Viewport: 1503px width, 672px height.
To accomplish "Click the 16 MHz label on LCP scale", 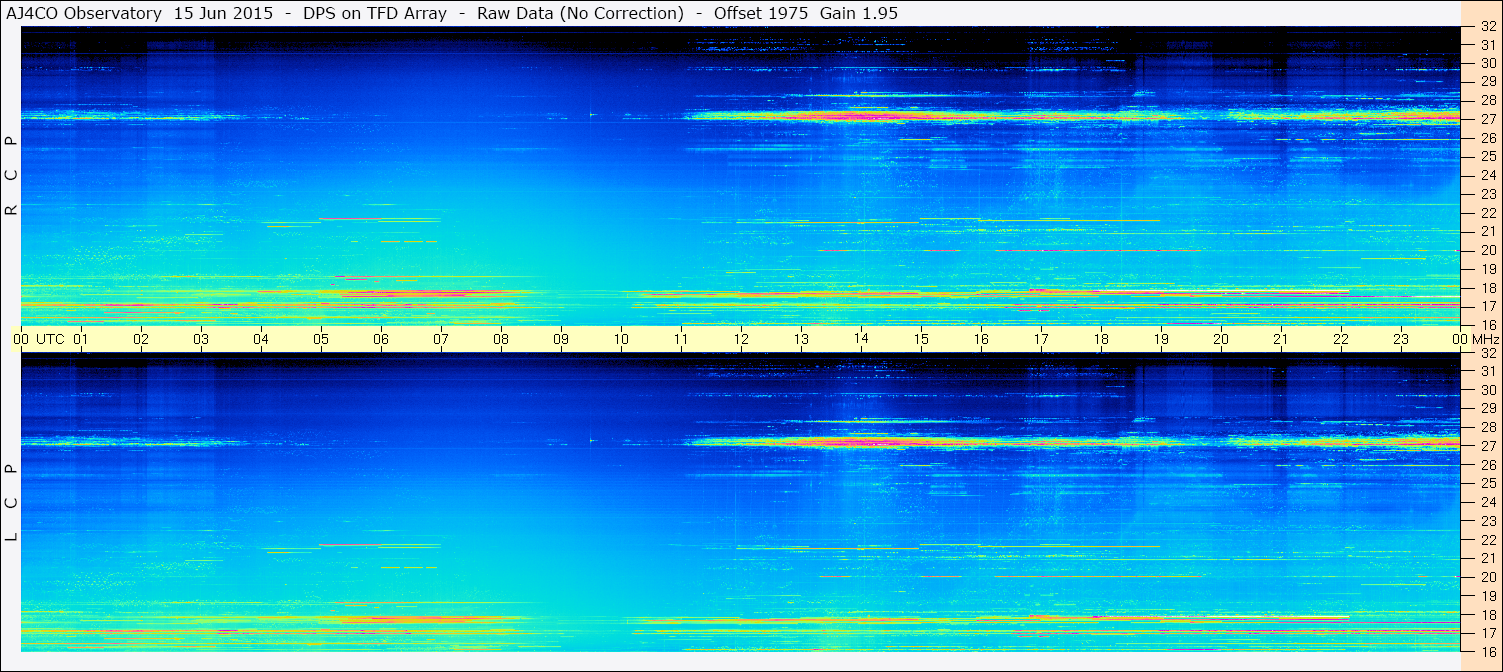I will 1487,652.
